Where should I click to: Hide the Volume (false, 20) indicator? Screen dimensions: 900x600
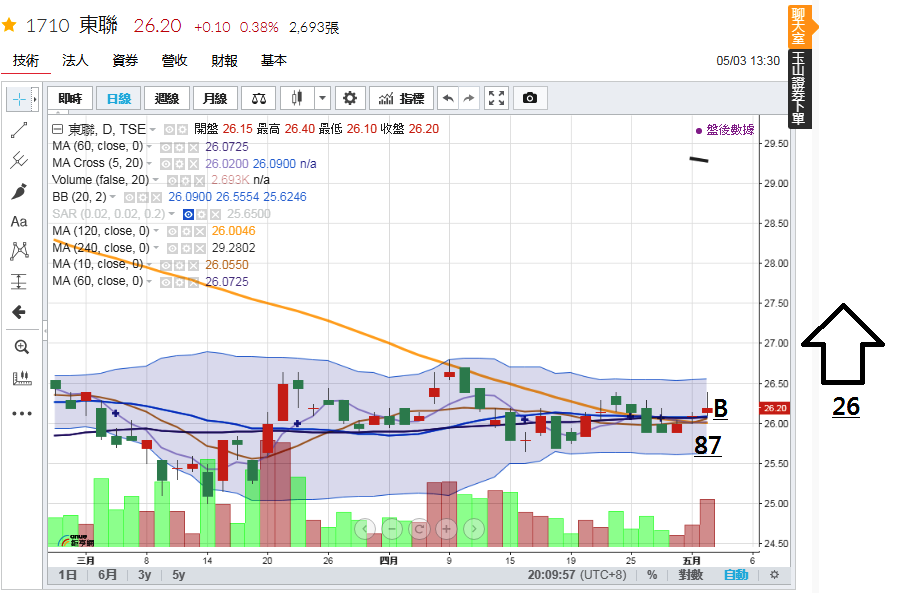coord(173,180)
